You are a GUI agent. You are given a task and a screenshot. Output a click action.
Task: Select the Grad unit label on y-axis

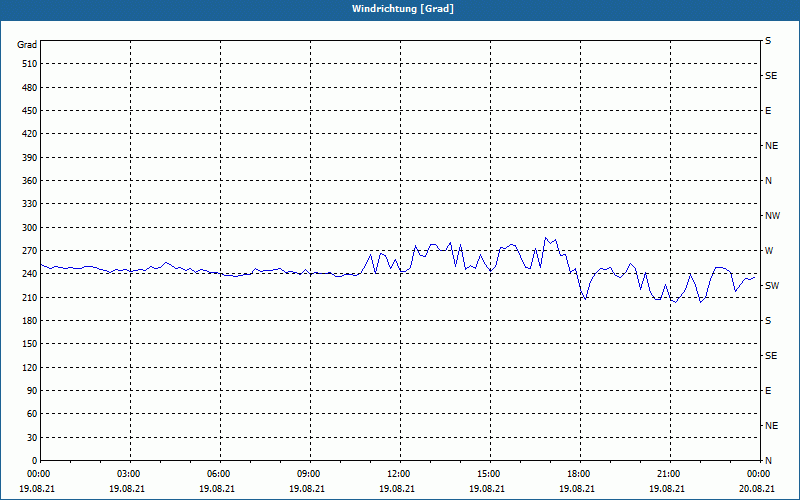27,45
